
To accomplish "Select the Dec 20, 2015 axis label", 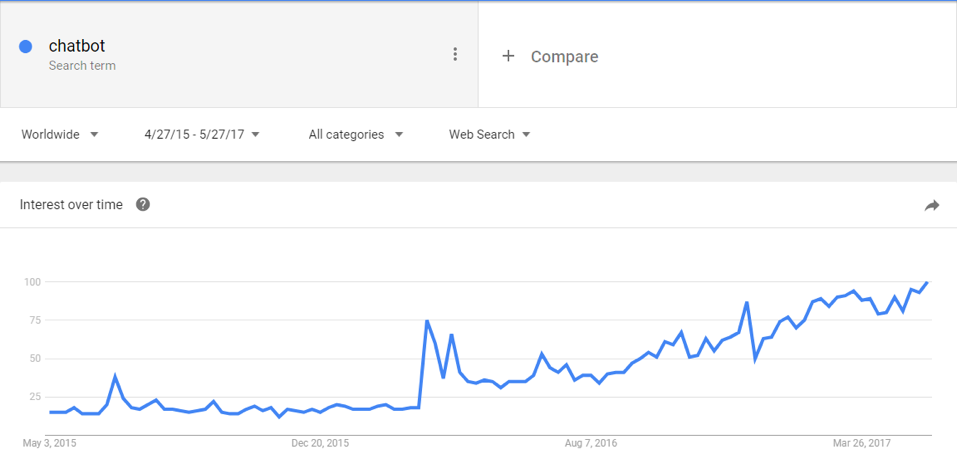I will coord(322,442).
